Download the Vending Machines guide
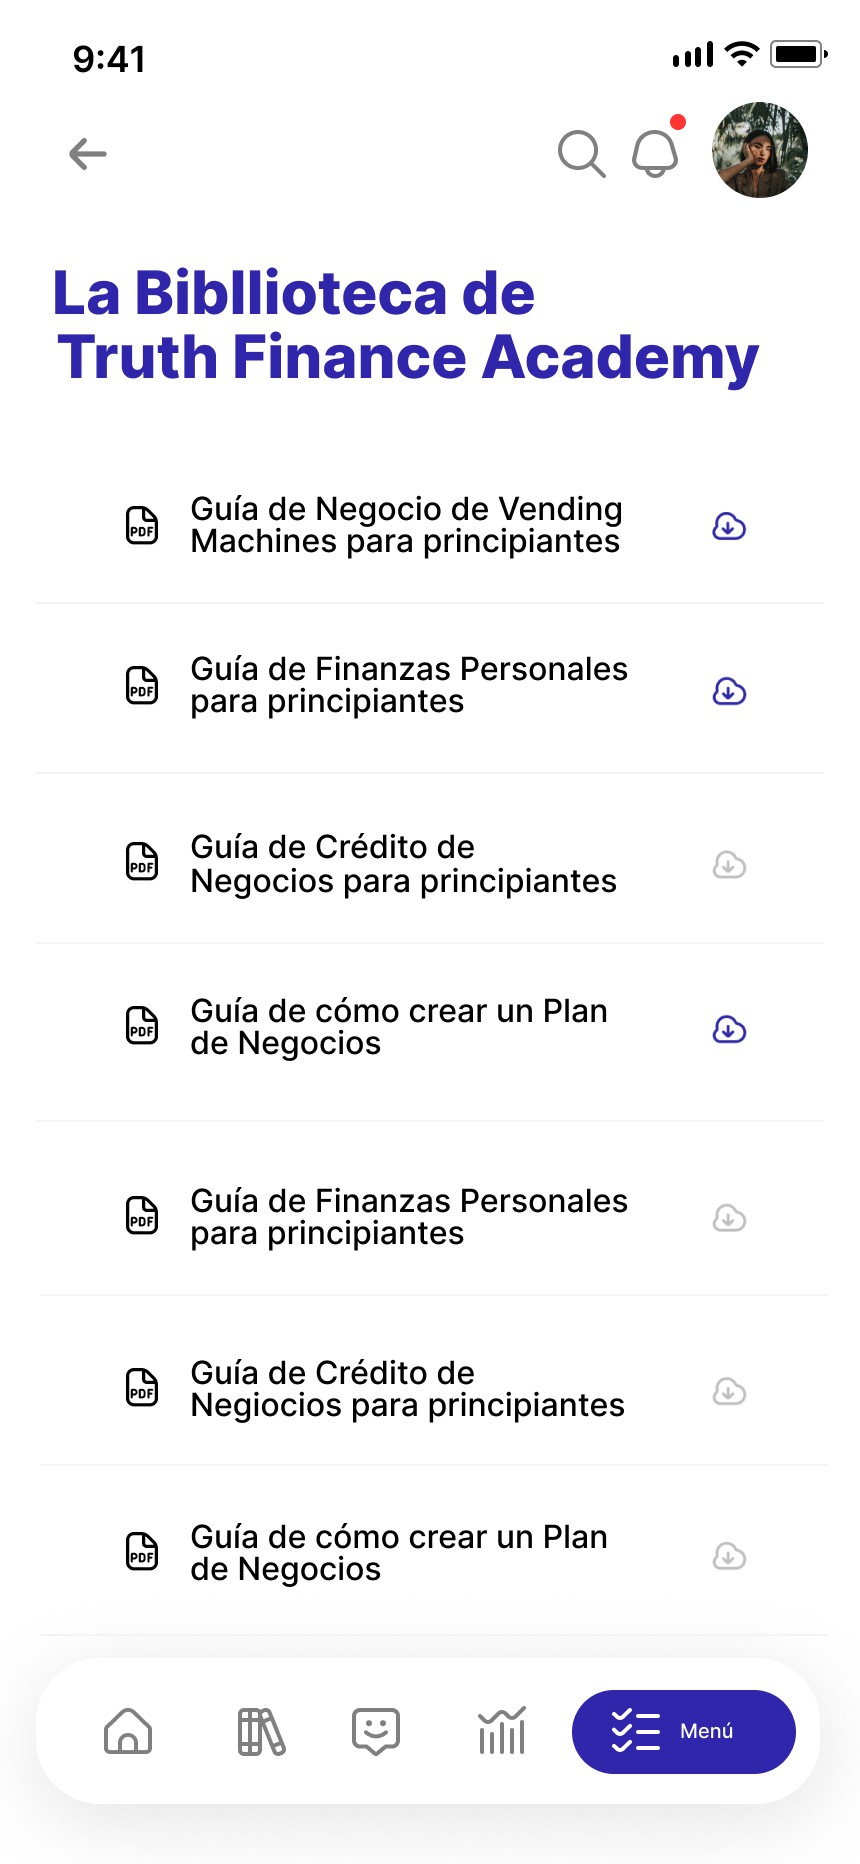This screenshot has width=860, height=1864. coord(729,526)
